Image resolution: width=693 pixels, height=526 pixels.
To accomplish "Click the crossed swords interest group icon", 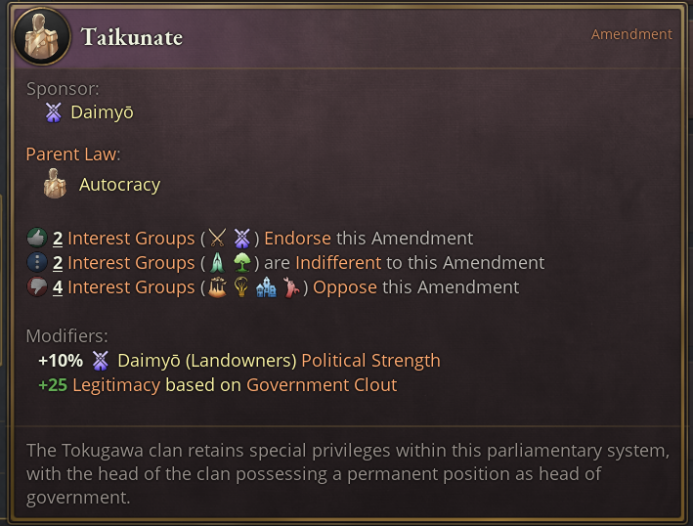I will click(217, 238).
